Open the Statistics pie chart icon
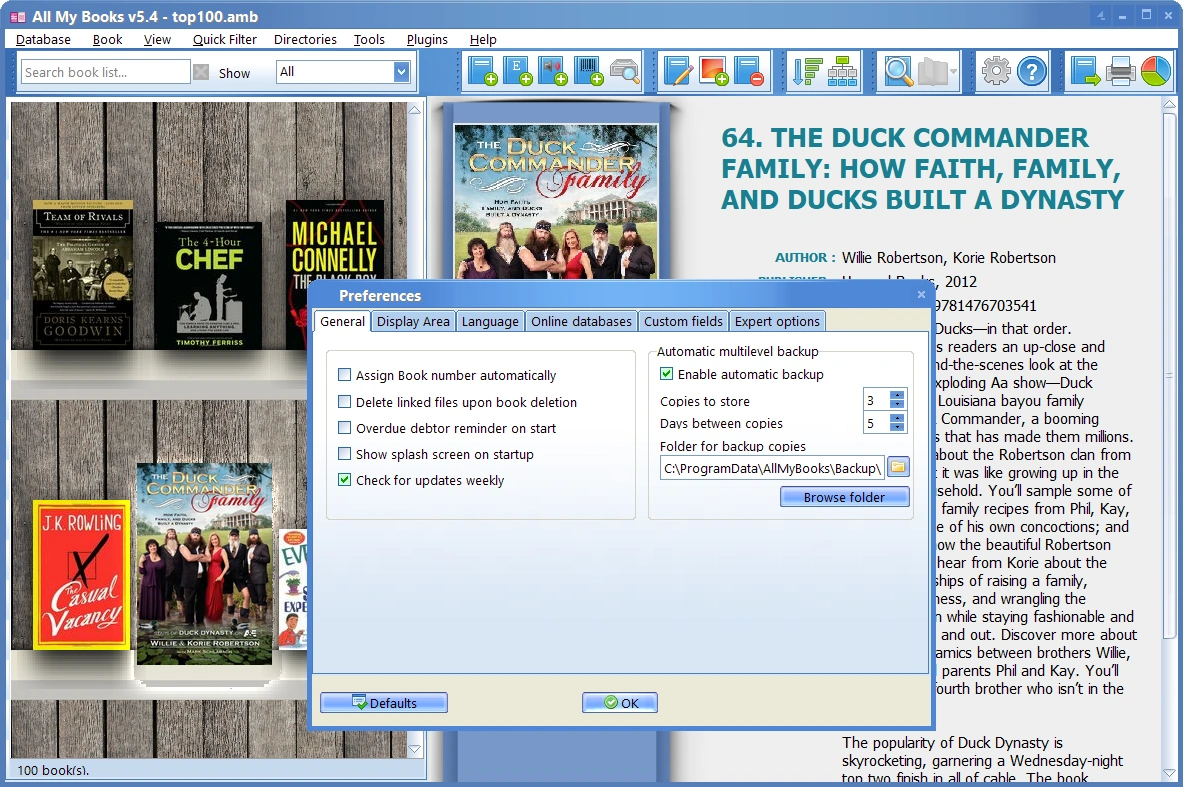 pos(1155,71)
